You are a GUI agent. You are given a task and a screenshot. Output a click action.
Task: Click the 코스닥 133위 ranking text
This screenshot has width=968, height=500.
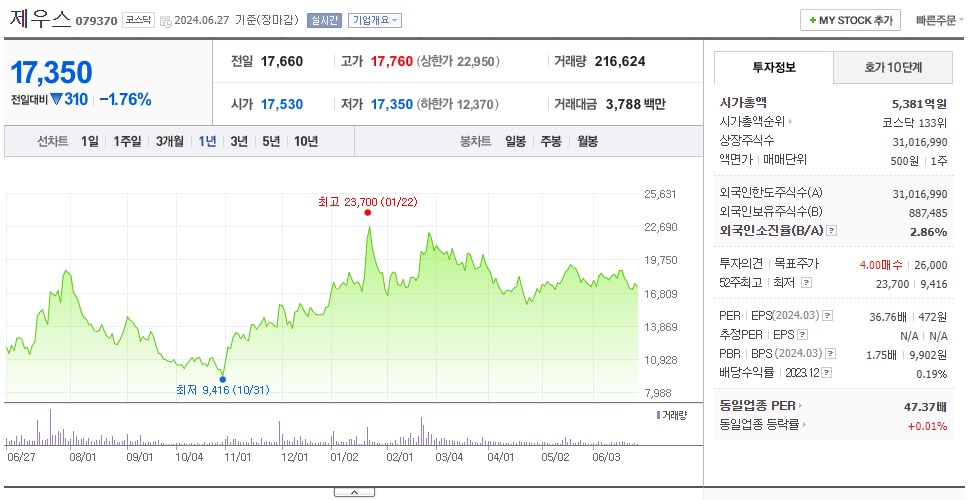click(x=915, y=122)
